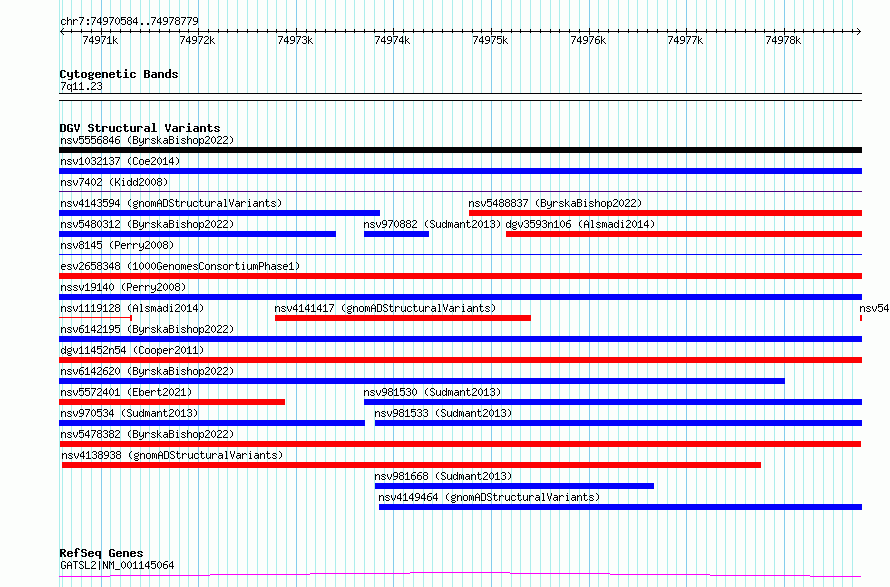
Task: Open nsv981530 (Sudmant2013) label
Action: click(x=432, y=392)
